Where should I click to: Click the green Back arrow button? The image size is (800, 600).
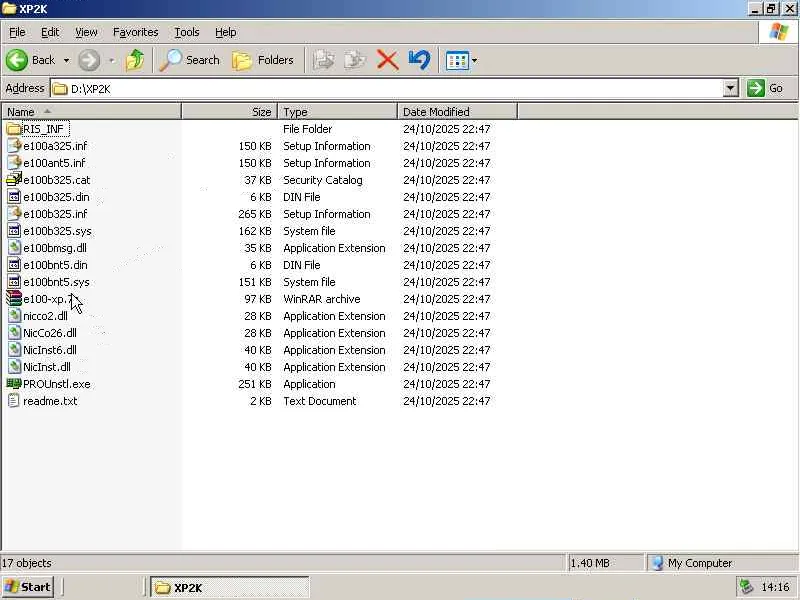point(17,60)
